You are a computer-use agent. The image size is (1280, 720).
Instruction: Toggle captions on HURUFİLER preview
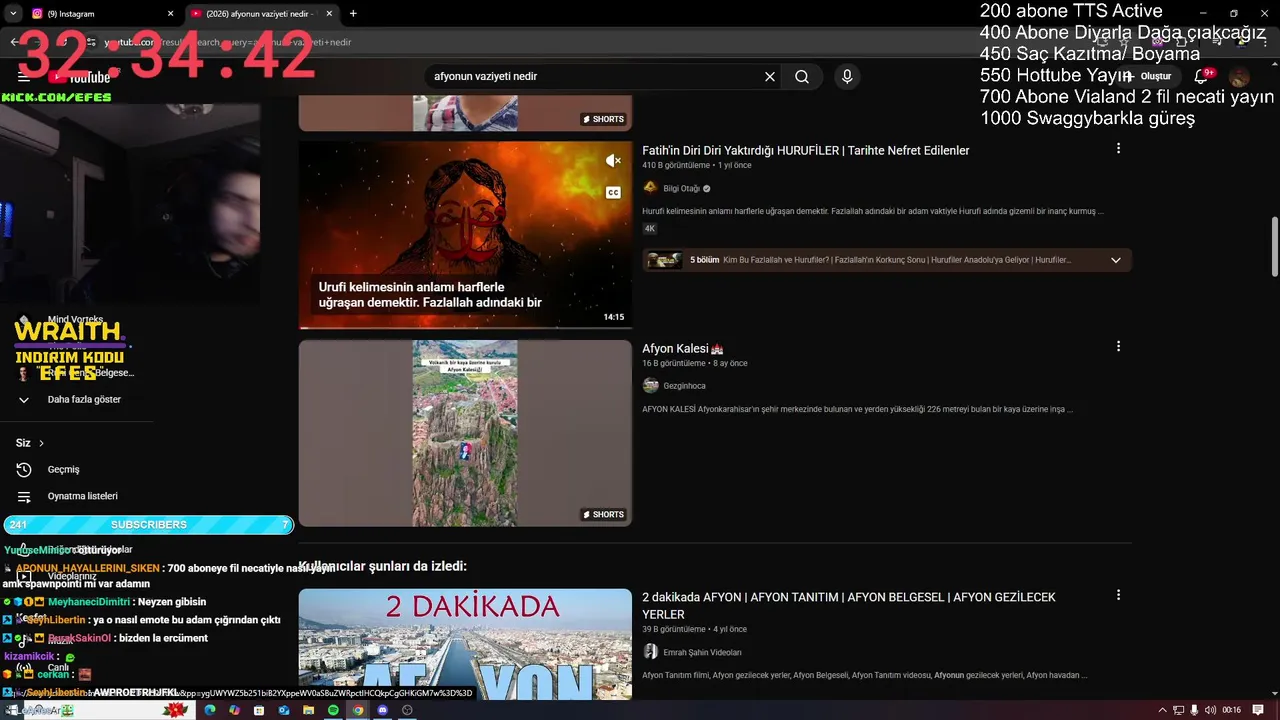pos(613,192)
